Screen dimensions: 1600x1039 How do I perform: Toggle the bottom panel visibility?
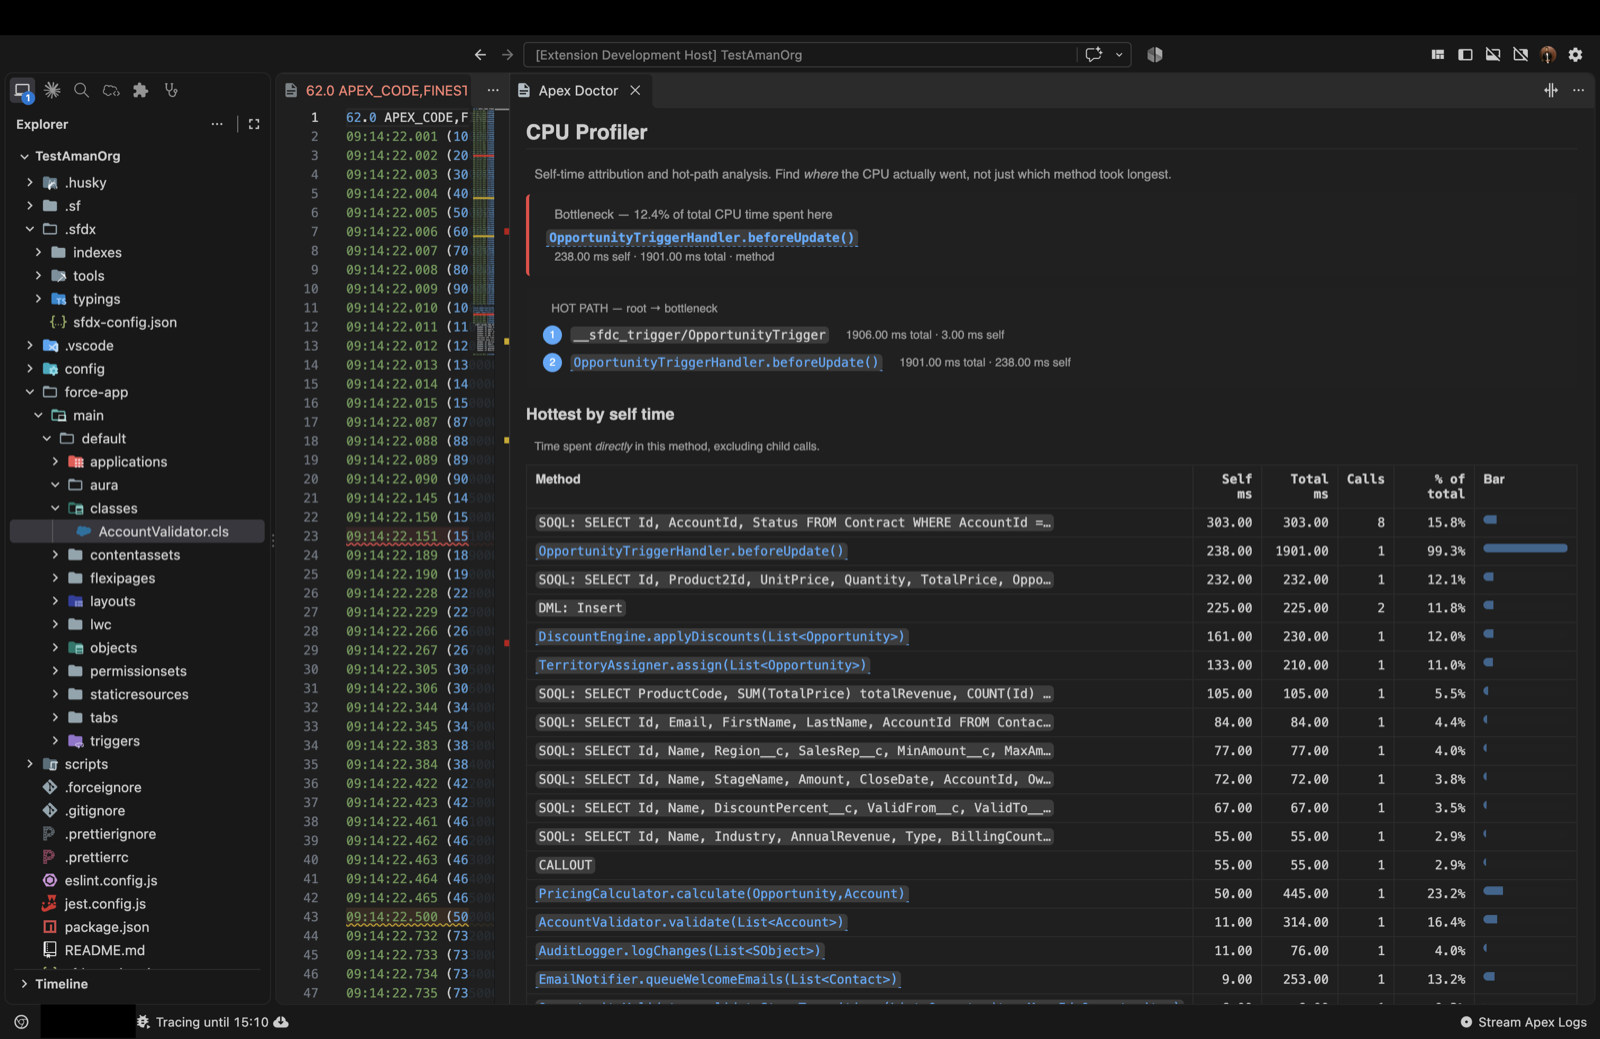[1493, 55]
